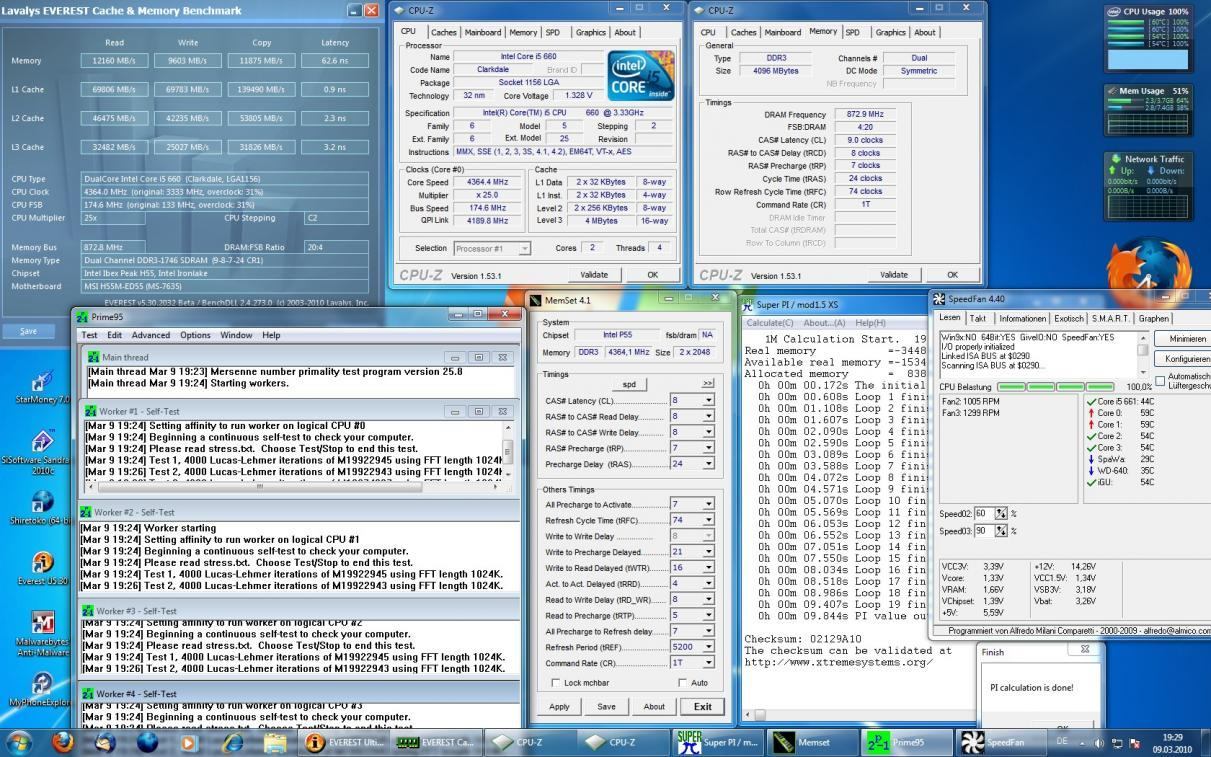Viewport: 1211px width, 757px height.
Task: Enable Automatische Lüftergeschwindigkeit checkbox in SpeedFan
Action: tap(1160, 379)
